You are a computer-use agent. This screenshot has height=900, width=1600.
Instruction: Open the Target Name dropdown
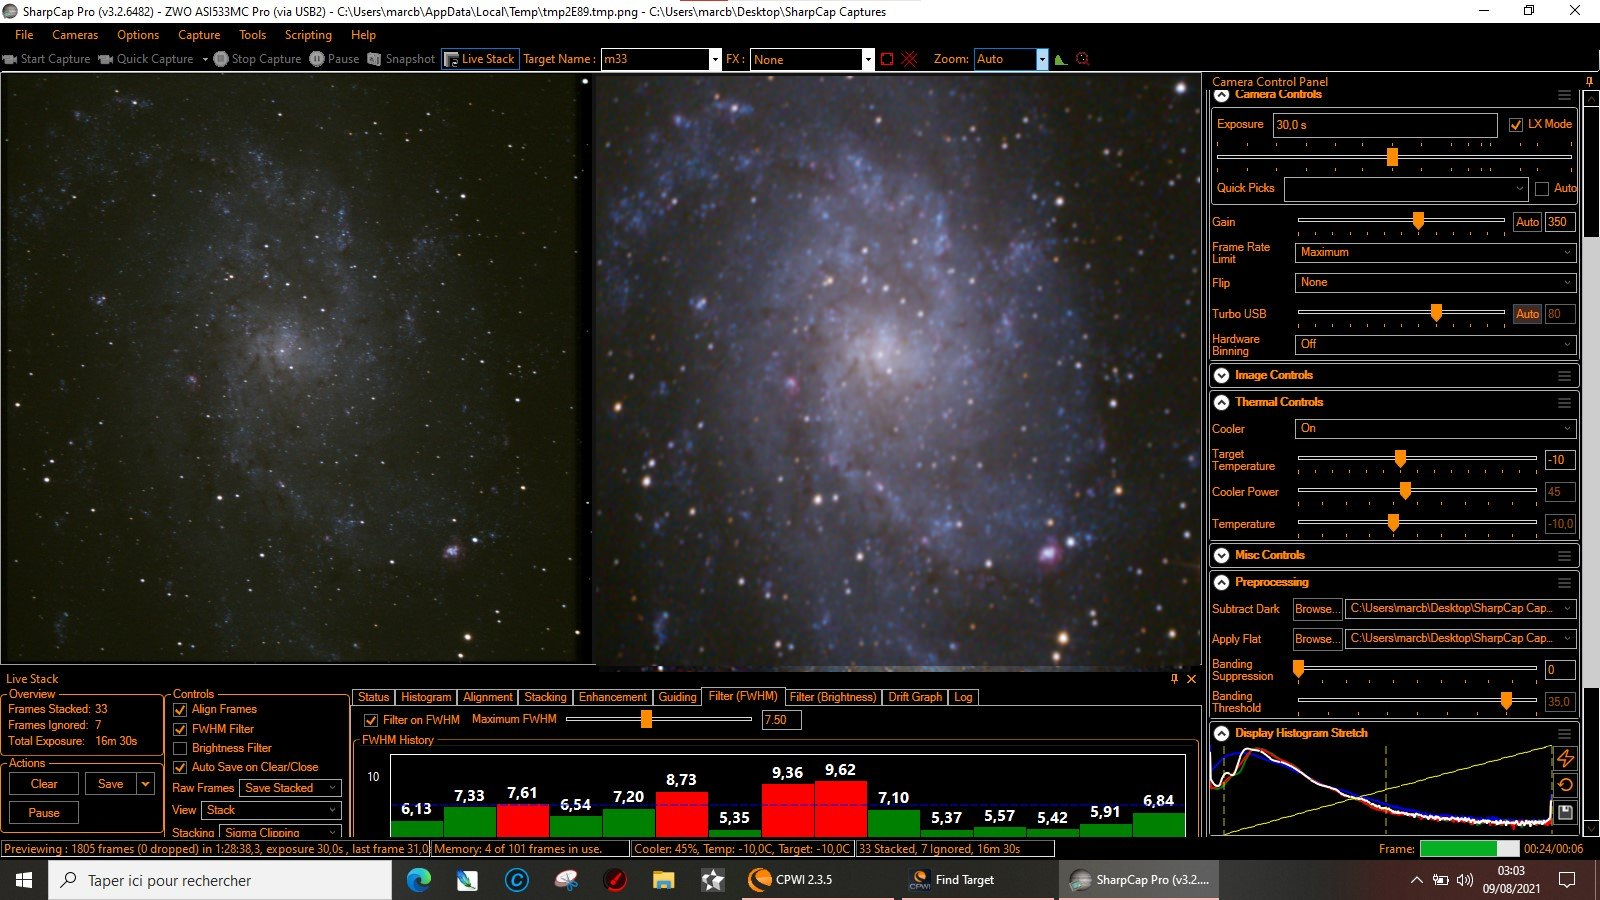[715, 60]
